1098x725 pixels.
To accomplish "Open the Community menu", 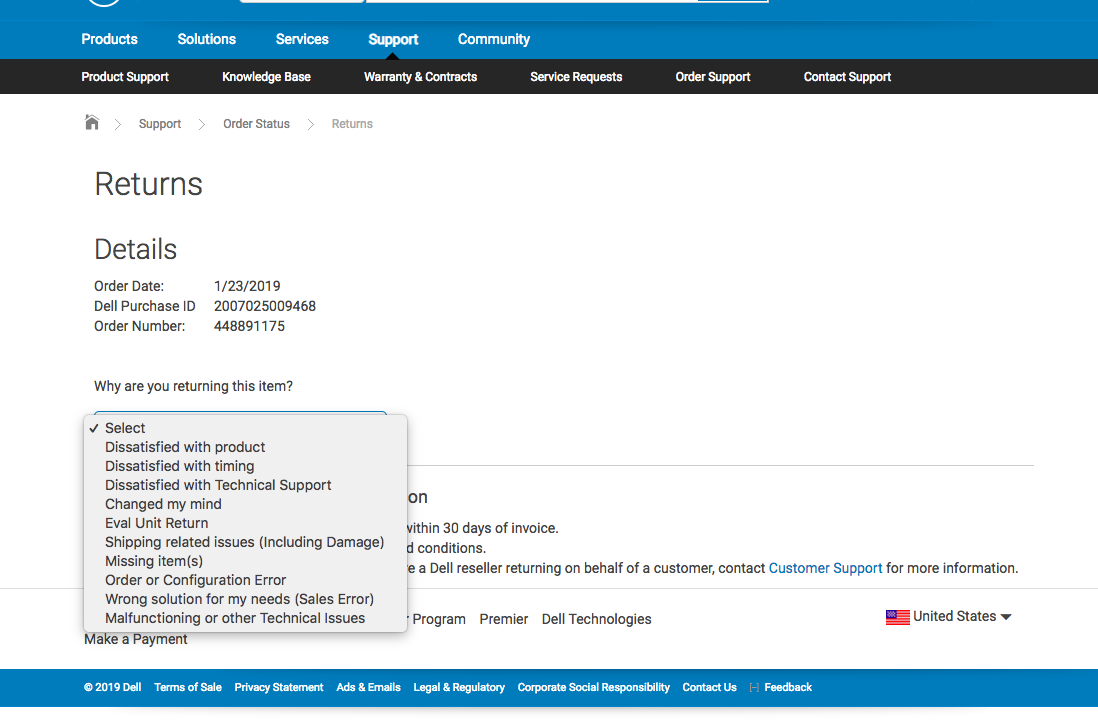I will (493, 39).
